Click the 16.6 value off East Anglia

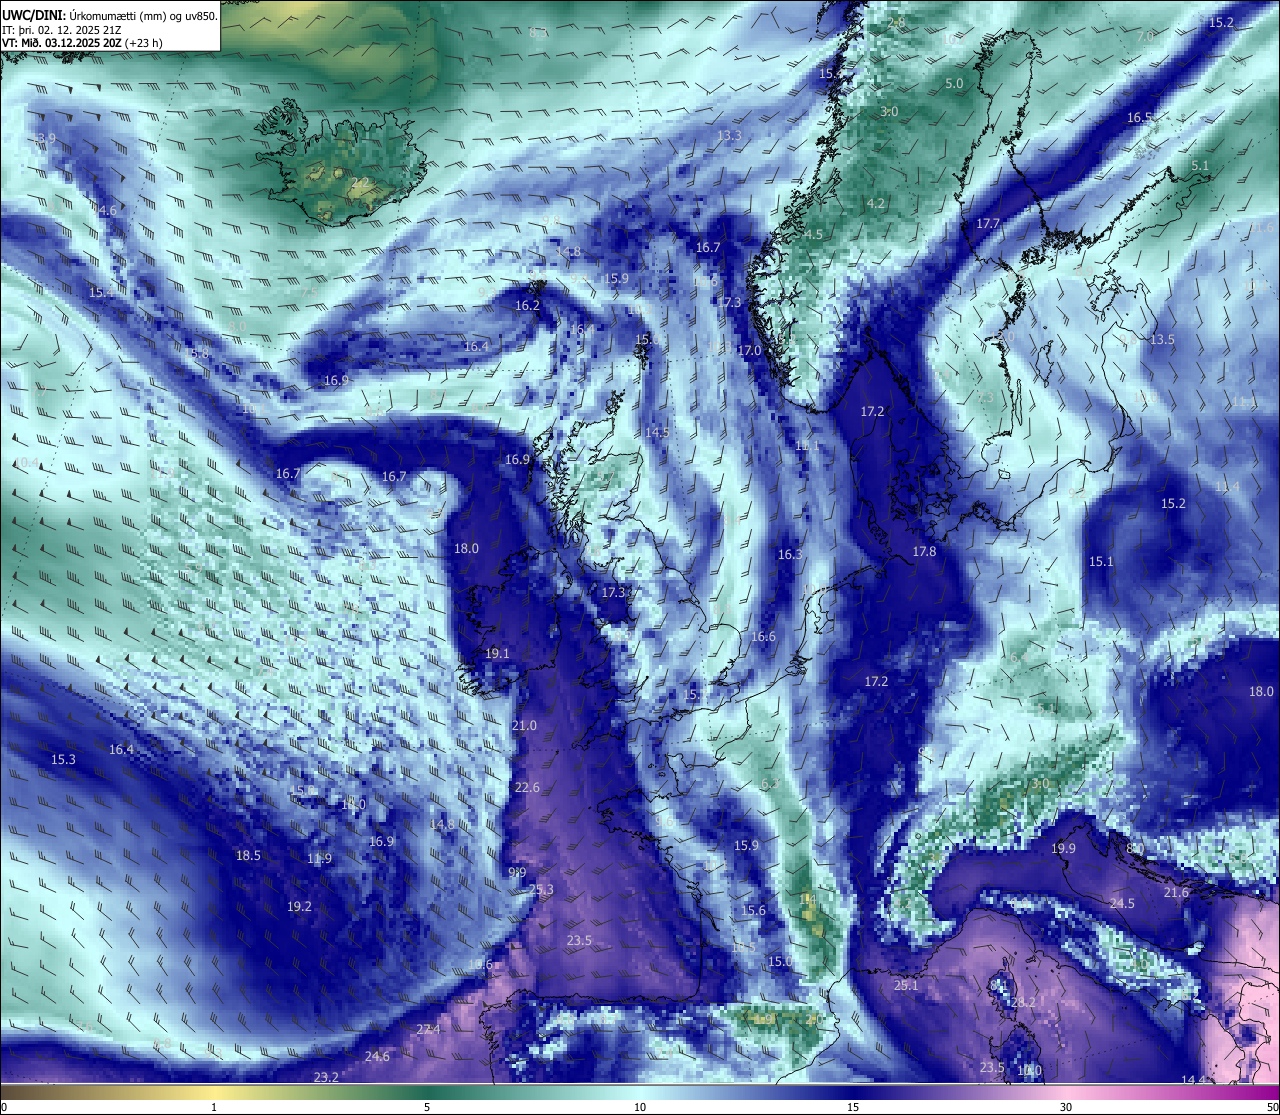pos(763,636)
